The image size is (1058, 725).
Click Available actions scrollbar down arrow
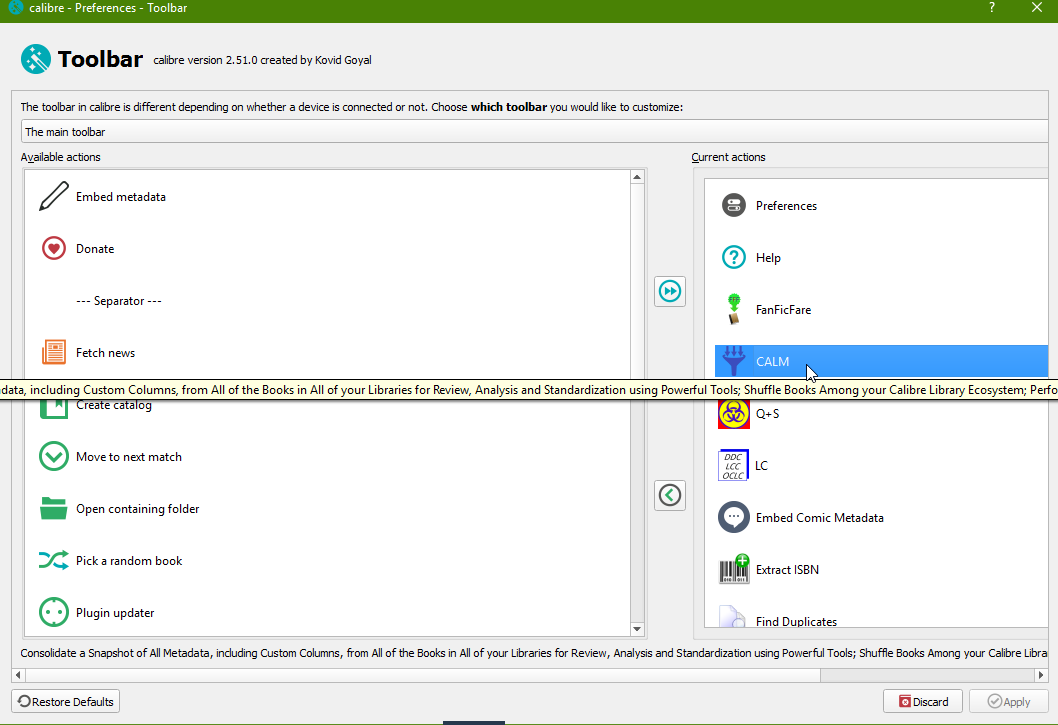coord(637,629)
